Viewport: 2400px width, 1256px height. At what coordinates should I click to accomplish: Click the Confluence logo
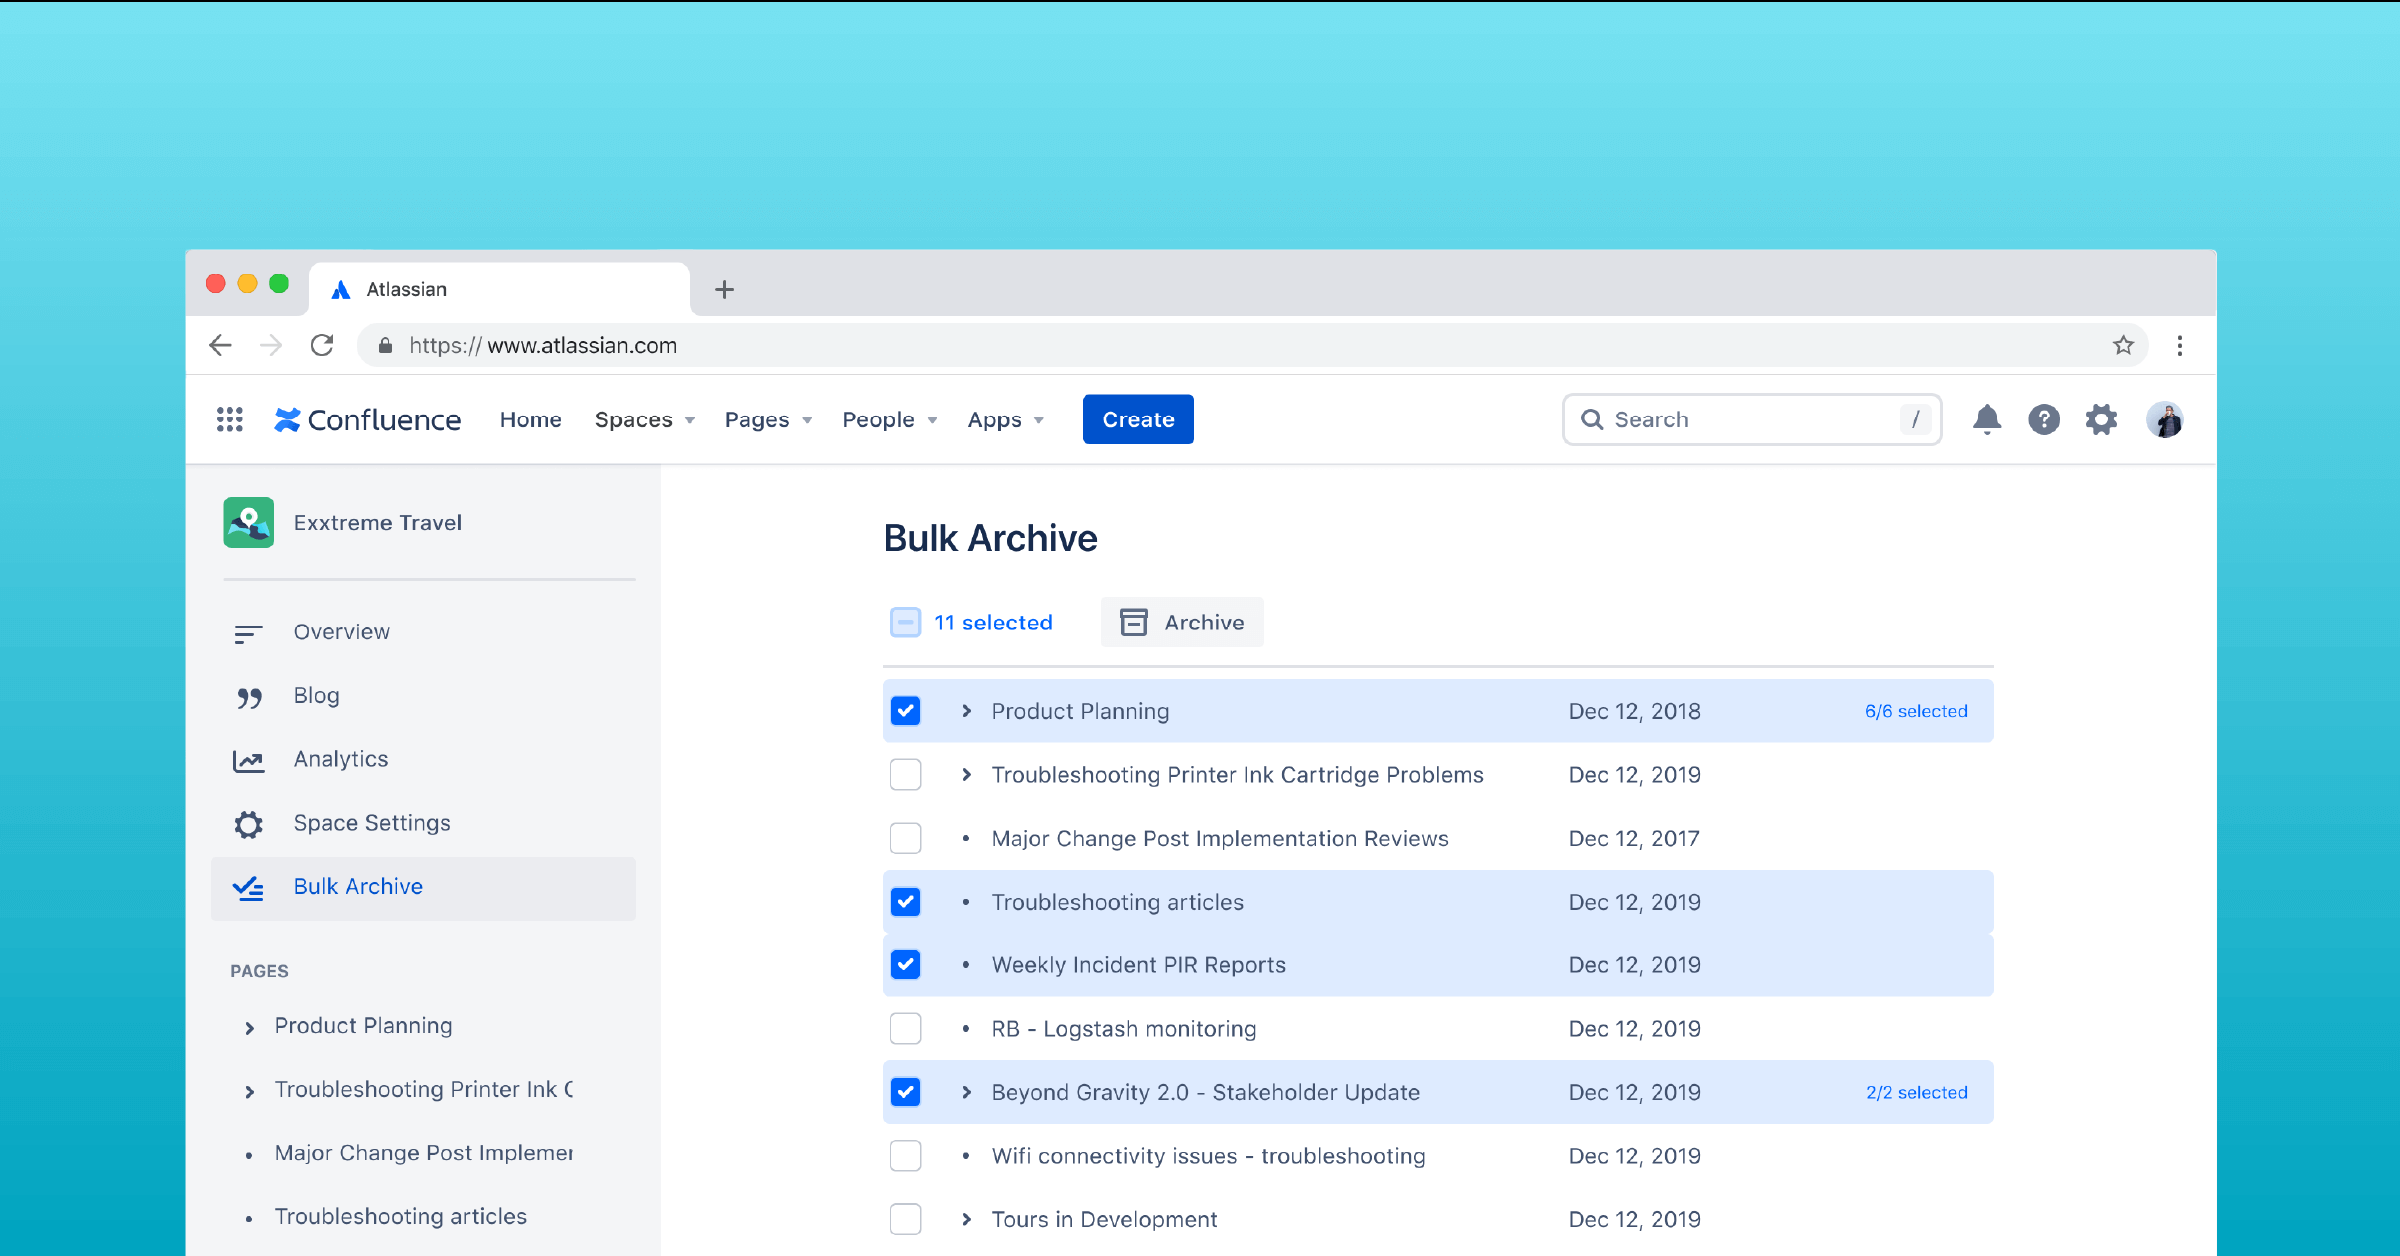(x=368, y=420)
